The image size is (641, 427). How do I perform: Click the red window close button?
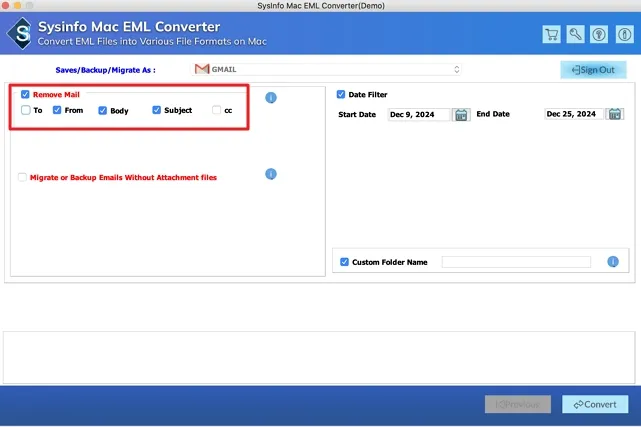tap(5, 5)
